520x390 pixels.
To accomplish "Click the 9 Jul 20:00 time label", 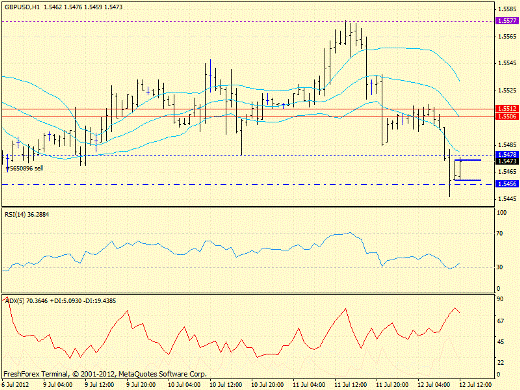I will [141, 384].
